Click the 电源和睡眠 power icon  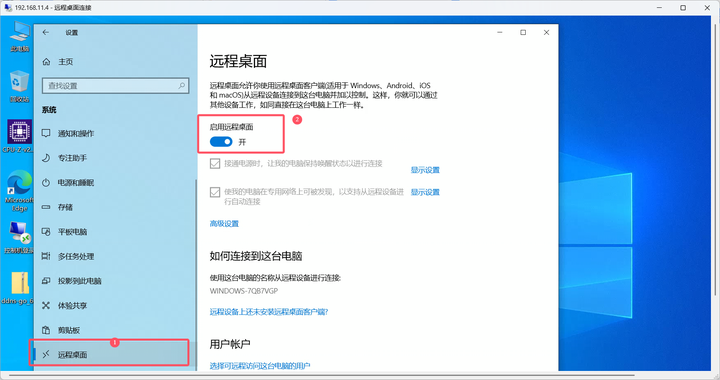click(46, 183)
